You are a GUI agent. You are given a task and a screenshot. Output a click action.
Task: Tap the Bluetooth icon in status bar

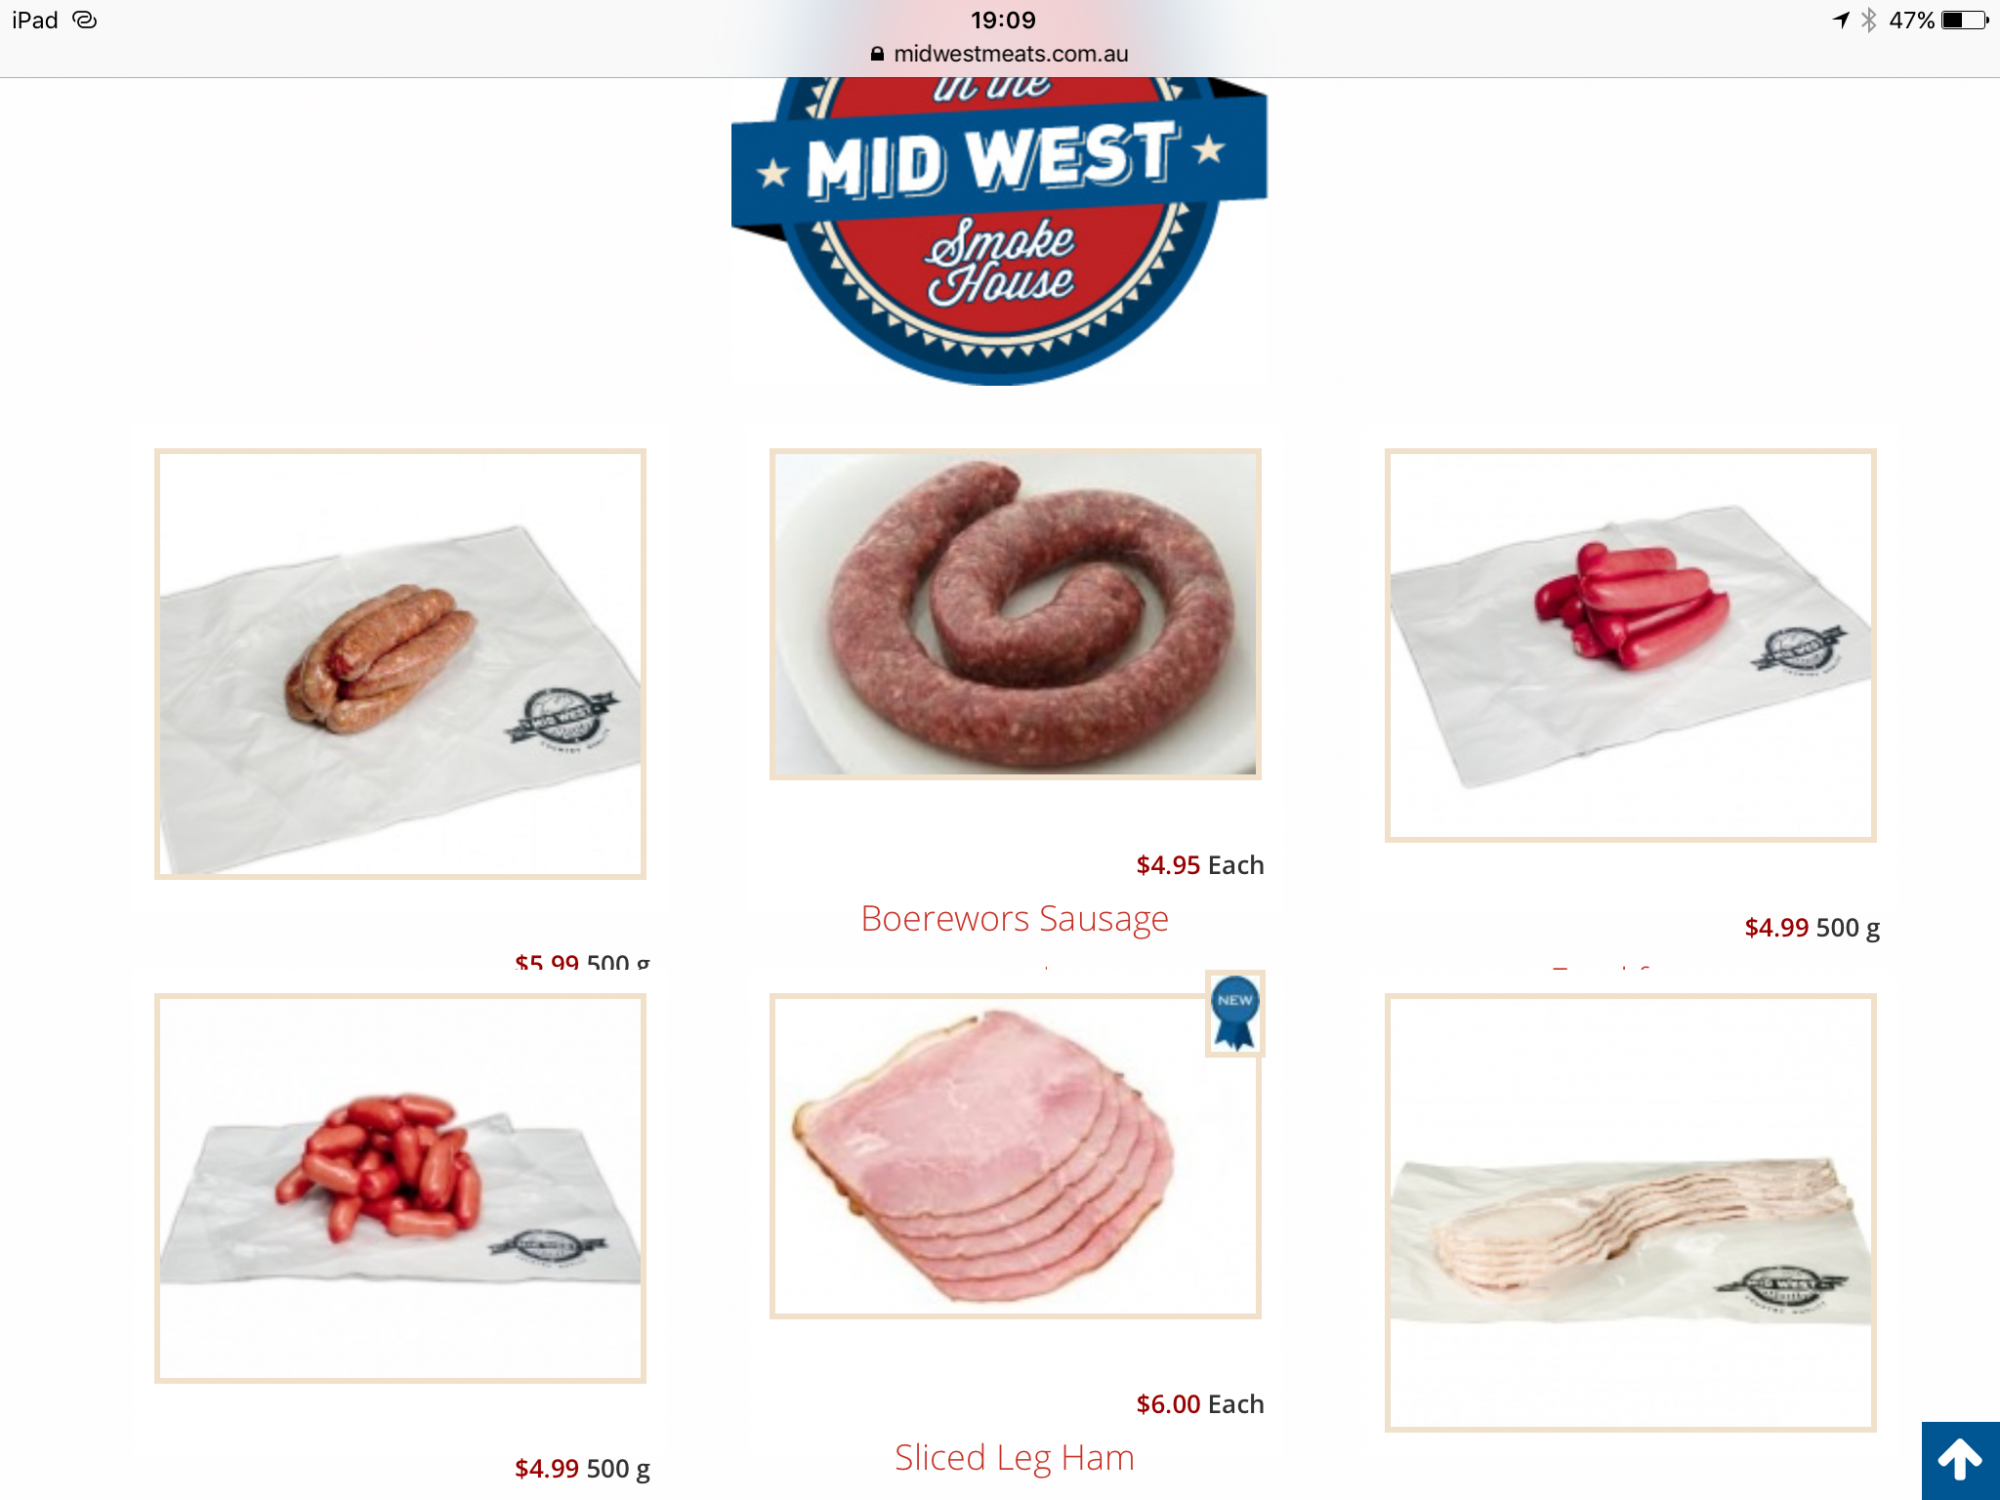point(1868,20)
